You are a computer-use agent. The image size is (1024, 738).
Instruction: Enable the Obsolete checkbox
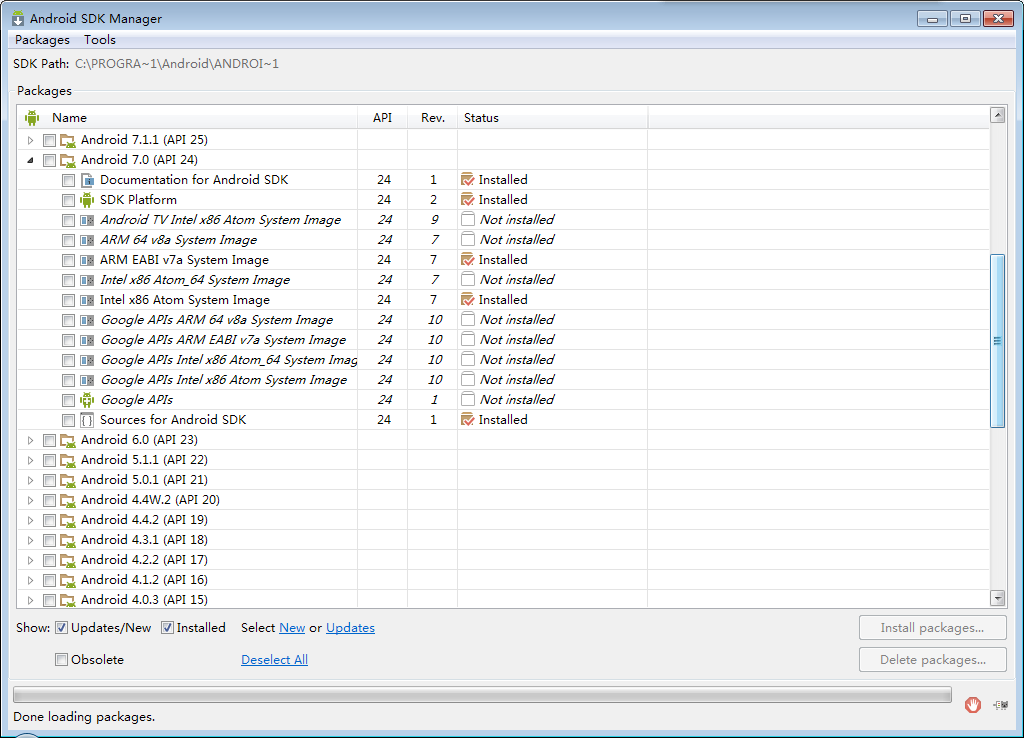[61, 660]
